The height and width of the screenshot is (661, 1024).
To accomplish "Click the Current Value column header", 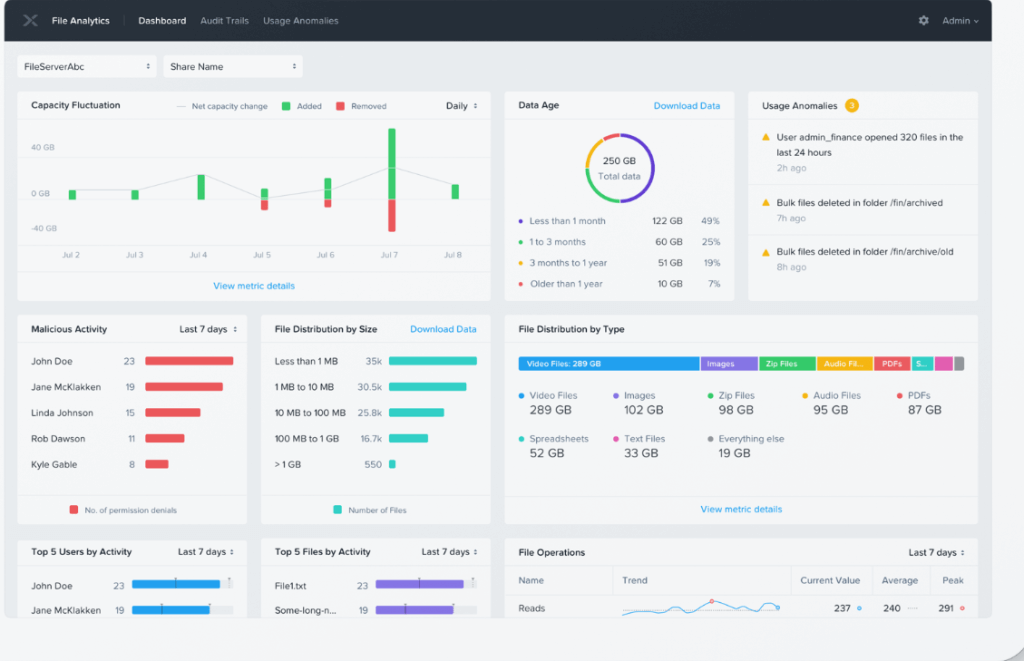I will [830, 580].
